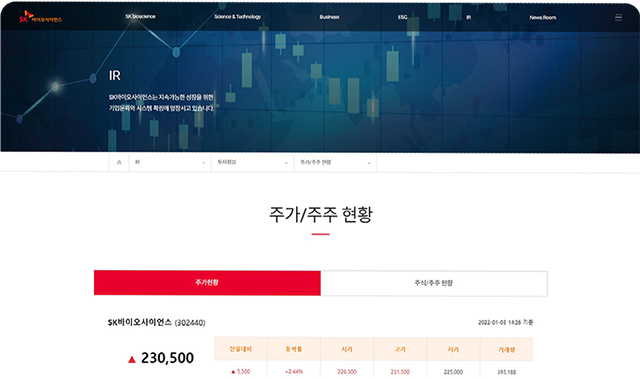Viewport: 640px width, 379px height.
Task: Click the 230,500 stock price value
Action: tap(167, 358)
